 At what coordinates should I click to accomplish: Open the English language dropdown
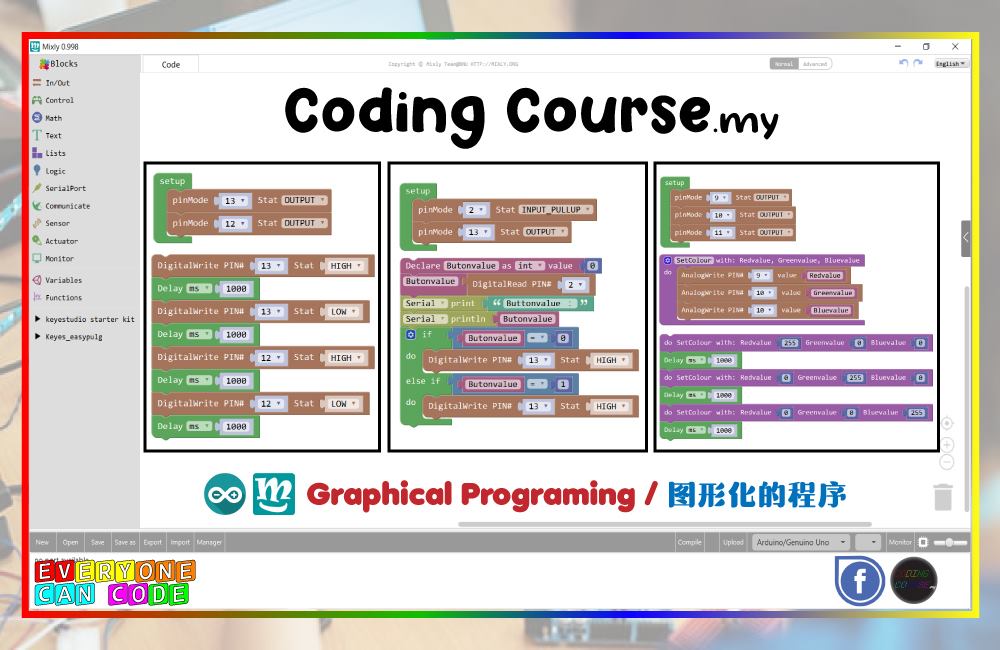pos(951,64)
